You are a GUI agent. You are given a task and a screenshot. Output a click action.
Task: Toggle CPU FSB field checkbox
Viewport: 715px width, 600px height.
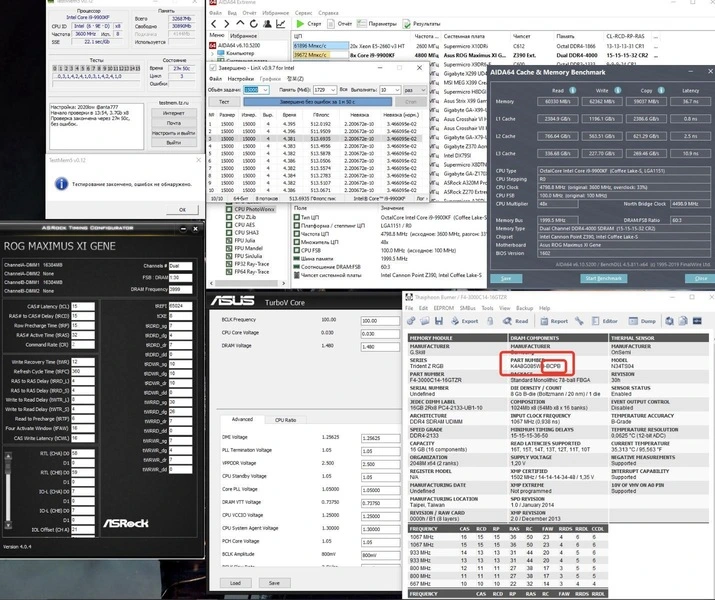(297, 250)
